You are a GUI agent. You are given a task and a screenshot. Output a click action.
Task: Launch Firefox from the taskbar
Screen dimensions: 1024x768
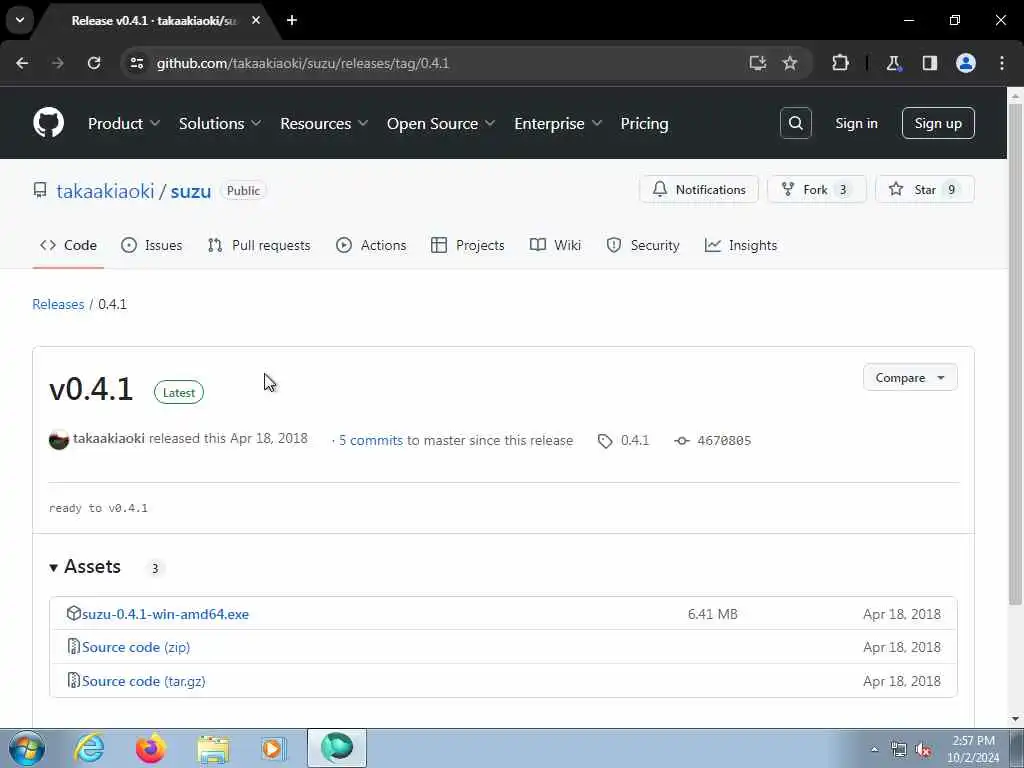tap(150, 748)
